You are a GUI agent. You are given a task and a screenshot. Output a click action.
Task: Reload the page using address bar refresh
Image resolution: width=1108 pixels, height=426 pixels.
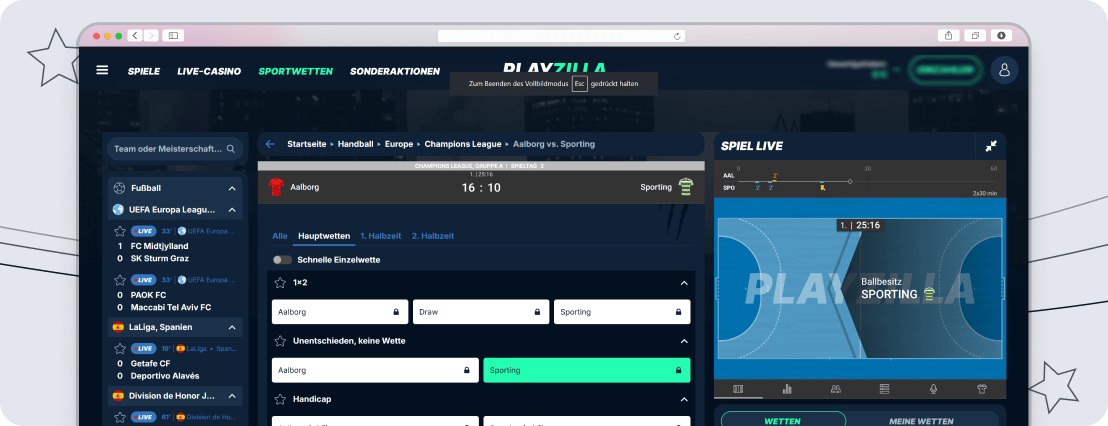(x=677, y=36)
